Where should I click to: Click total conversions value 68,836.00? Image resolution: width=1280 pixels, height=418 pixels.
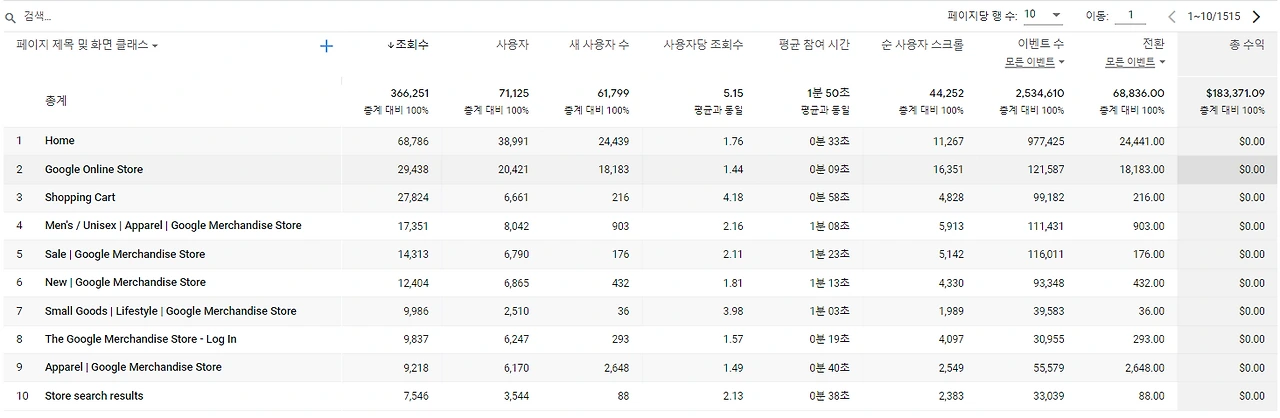pyautogui.click(x=1139, y=93)
